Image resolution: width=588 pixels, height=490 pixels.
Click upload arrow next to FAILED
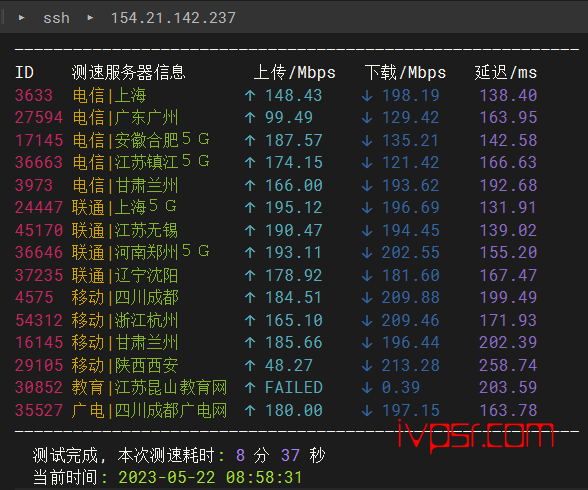pyautogui.click(x=250, y=388)
